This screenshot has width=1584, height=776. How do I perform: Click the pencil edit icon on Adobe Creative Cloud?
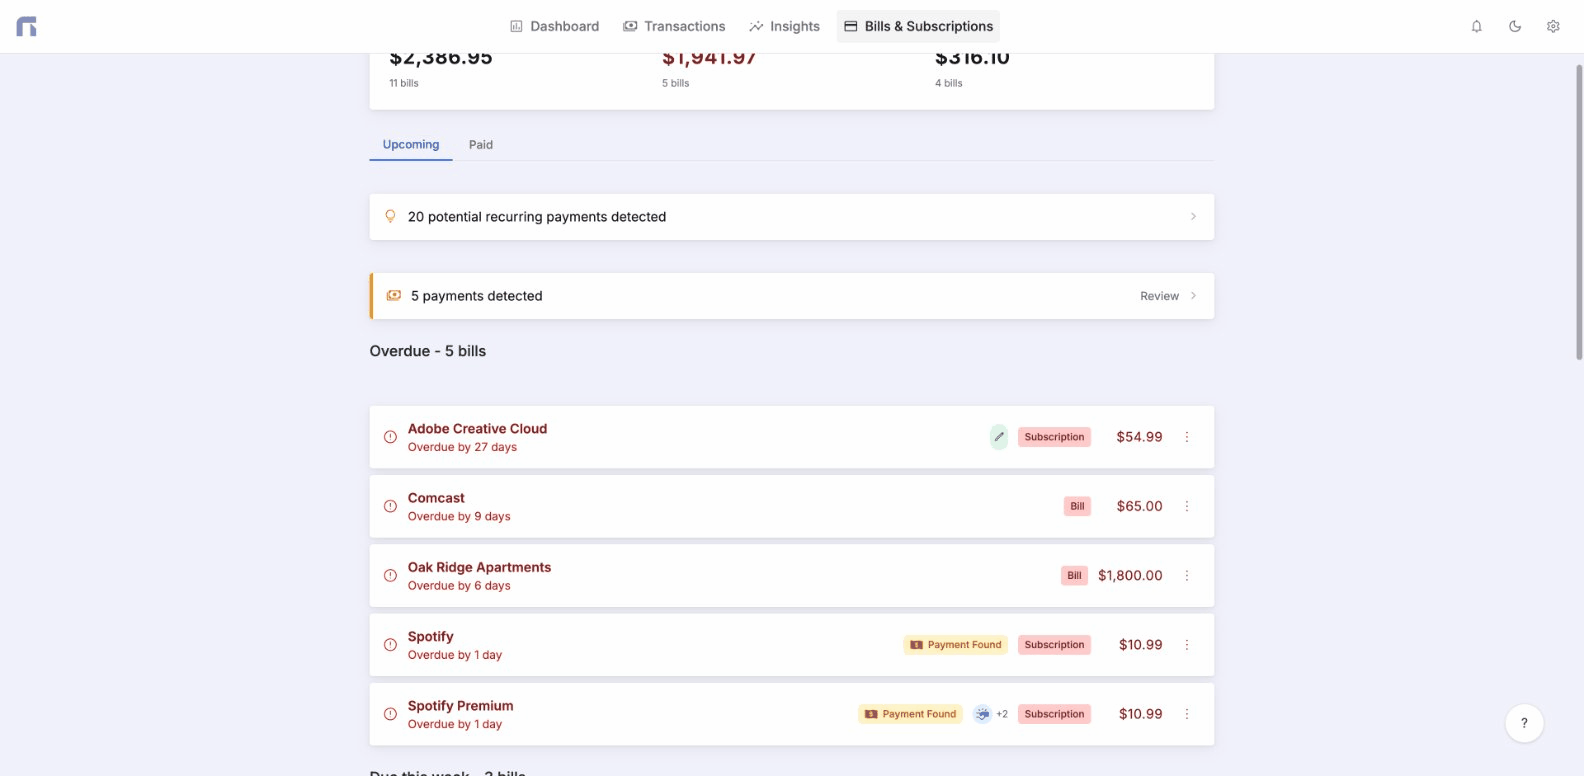(x=999, y=437)
